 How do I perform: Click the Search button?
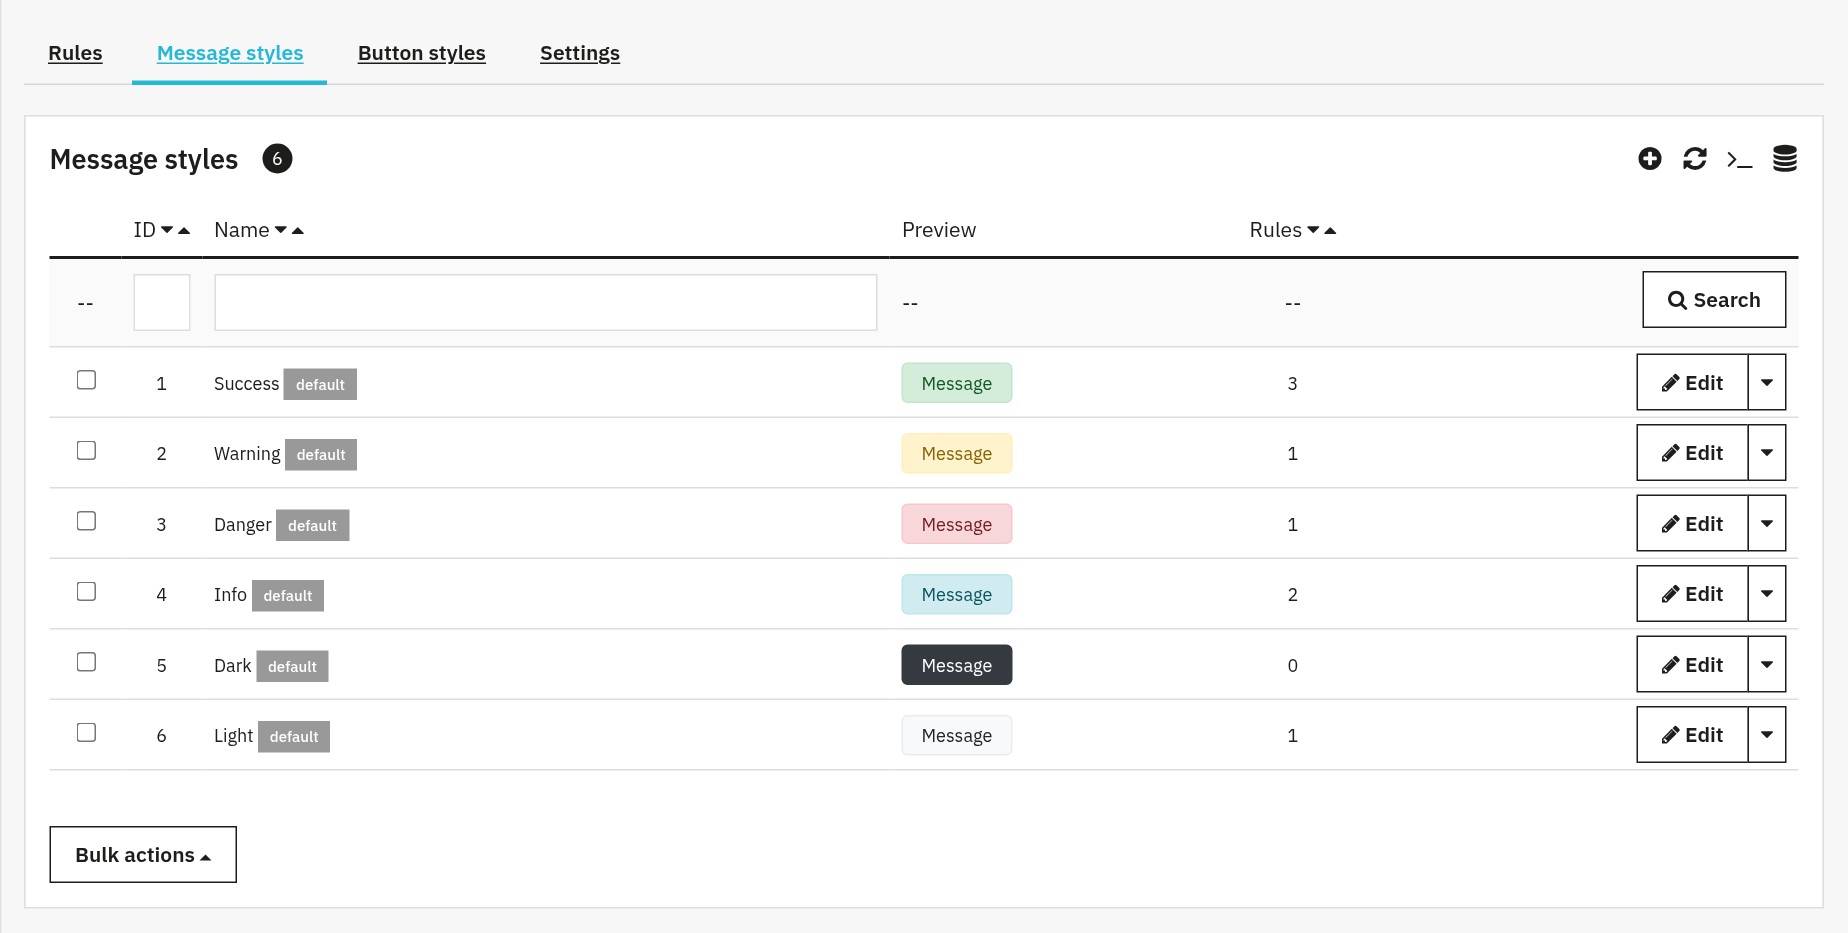[1714, 300]
